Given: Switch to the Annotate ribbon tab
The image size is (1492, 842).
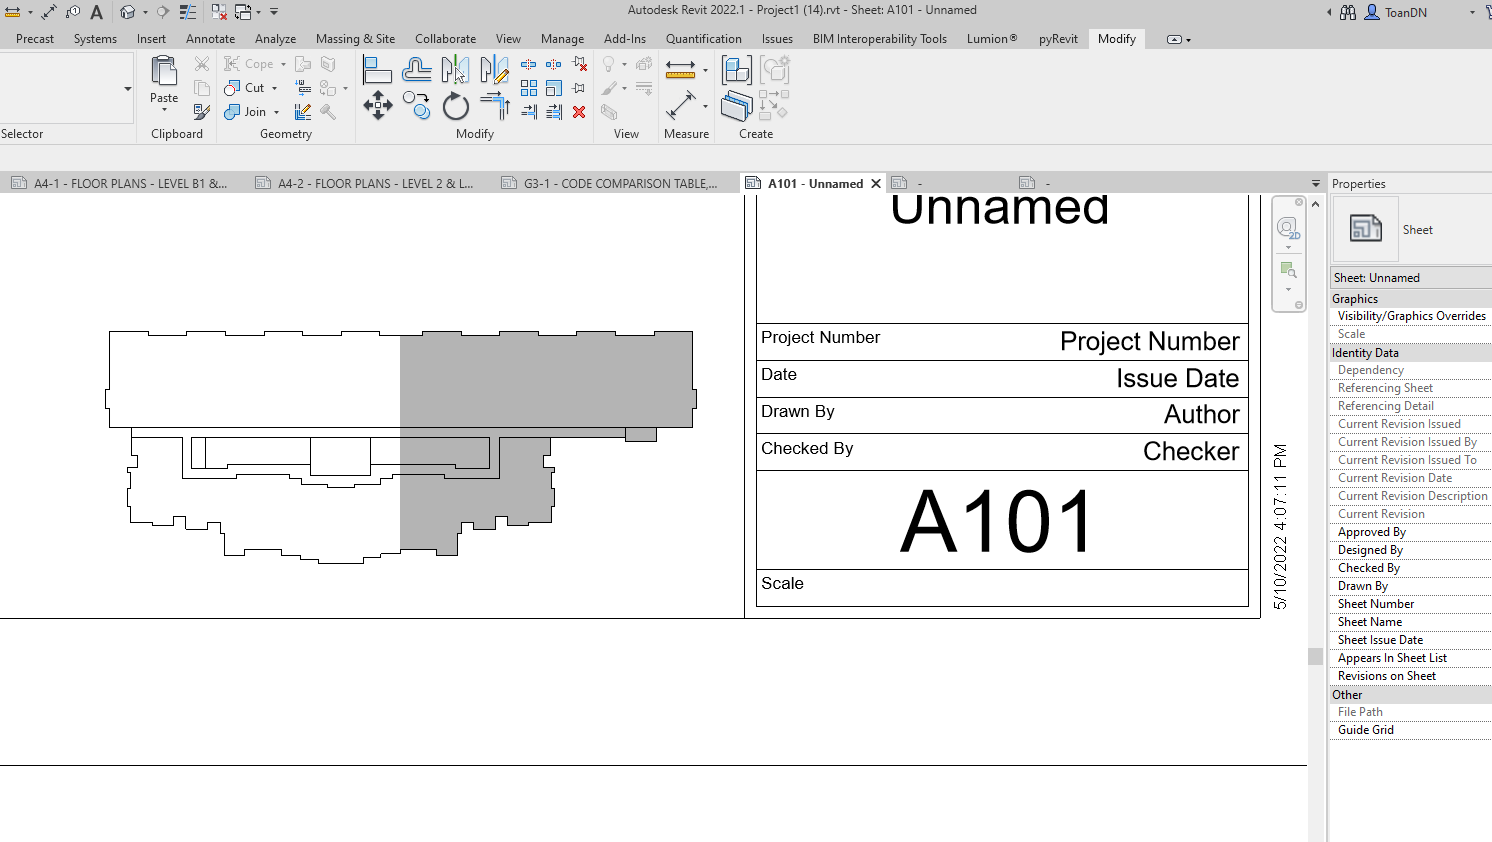Looking at the screenshot, I should [x=210, y=39].
